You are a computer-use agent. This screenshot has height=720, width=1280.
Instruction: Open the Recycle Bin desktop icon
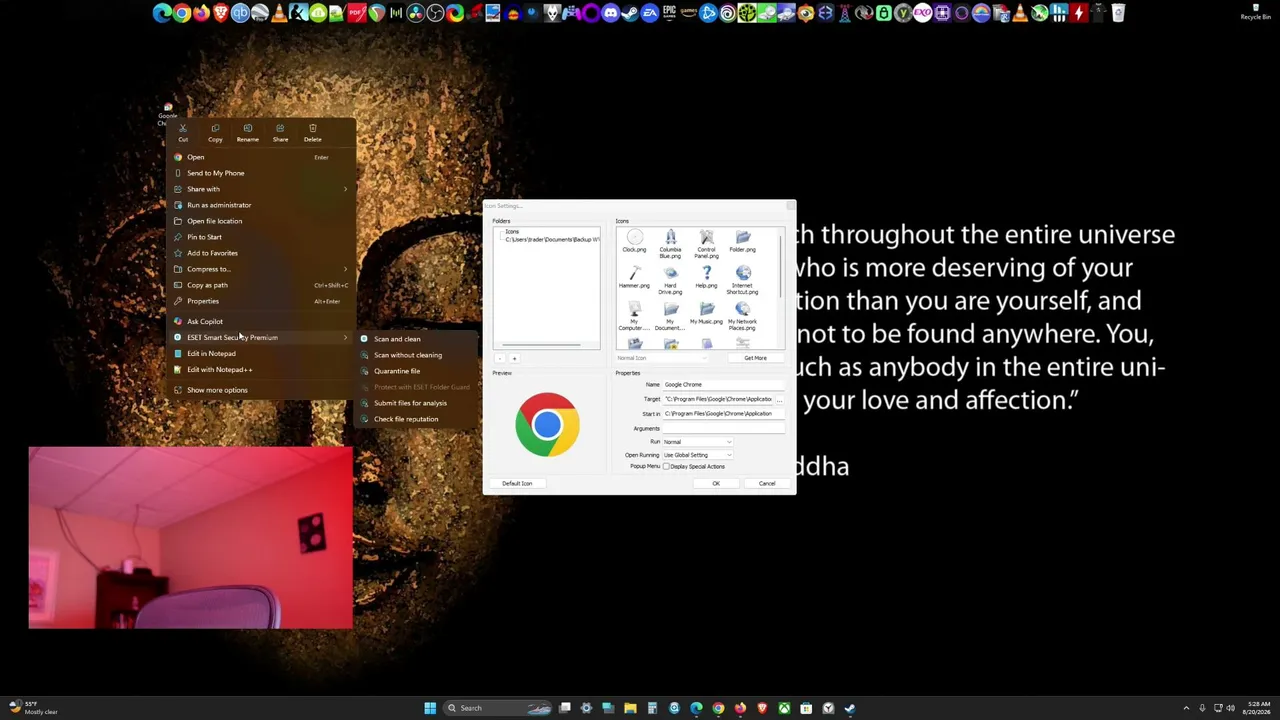click(1256, 12)
